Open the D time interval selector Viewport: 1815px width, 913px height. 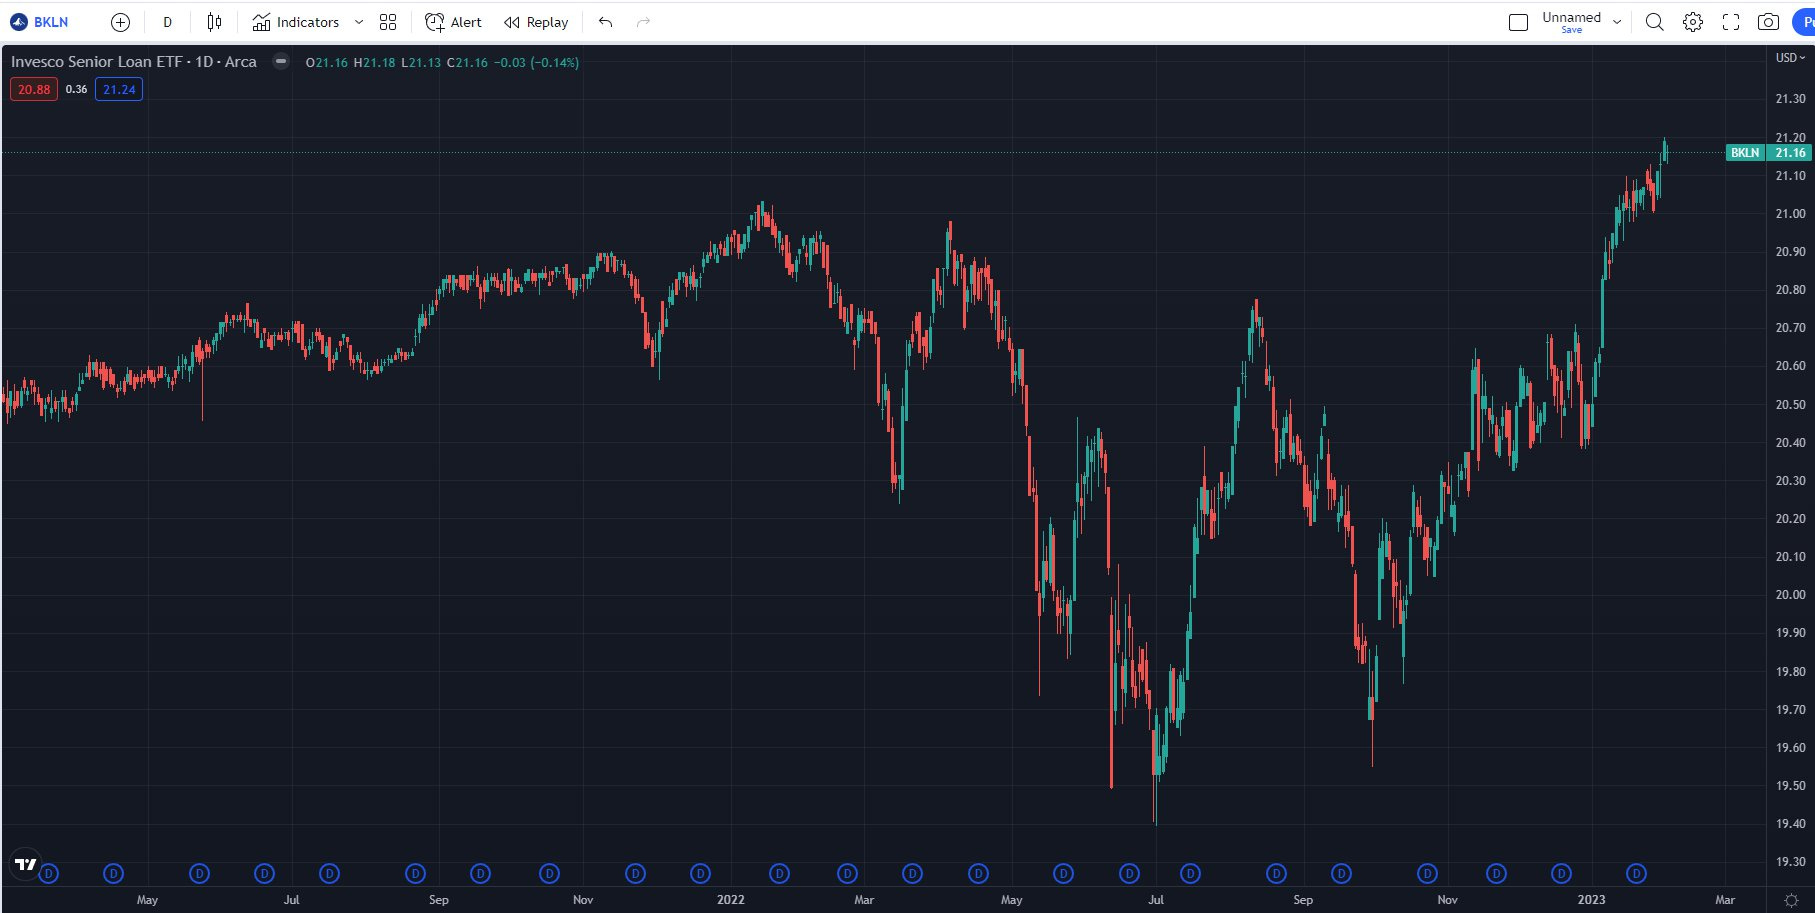[167, 22]
